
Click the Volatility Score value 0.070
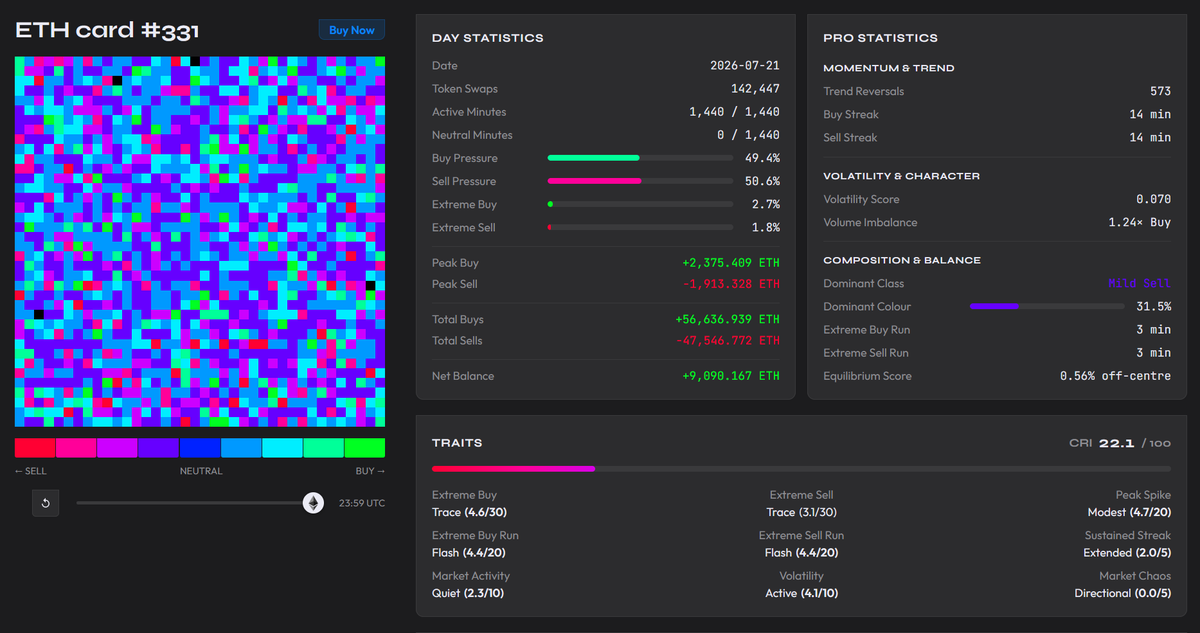pos(1153,199)
